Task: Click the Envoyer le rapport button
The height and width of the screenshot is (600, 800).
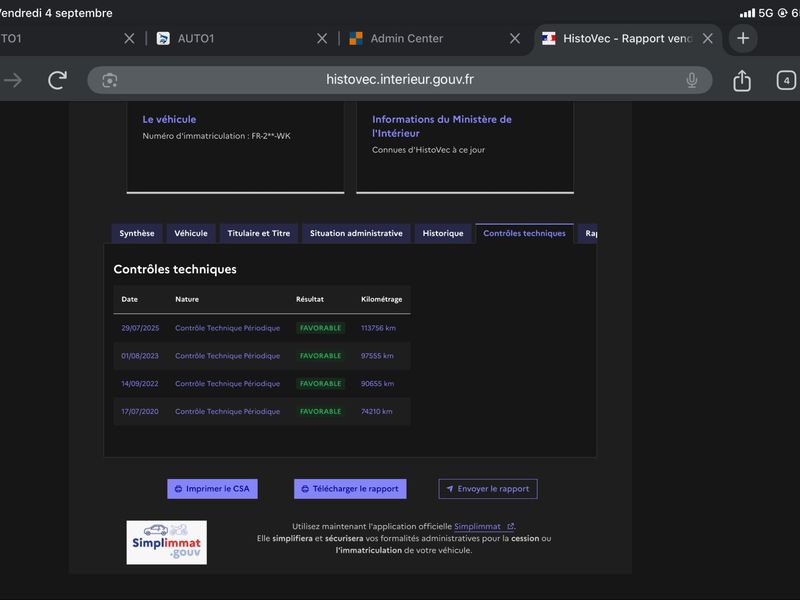Action: [x=488, y=489]
